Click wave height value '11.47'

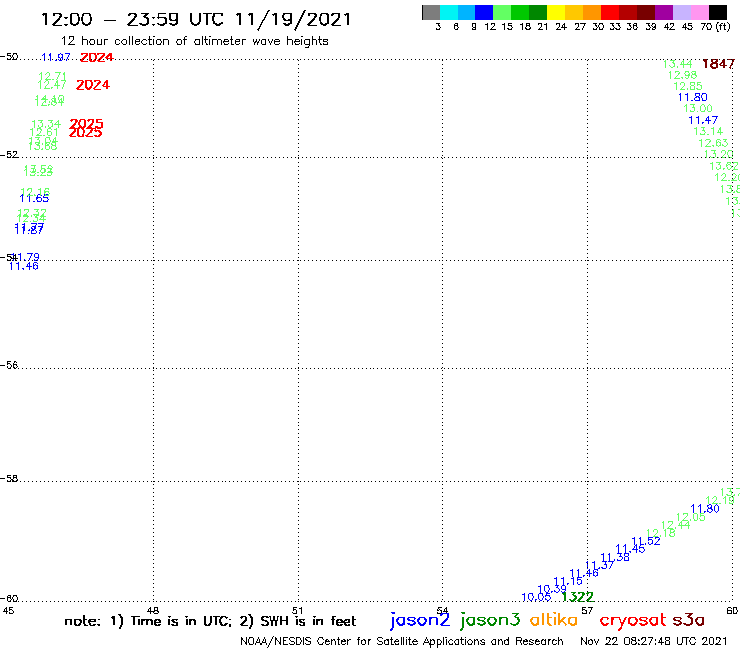(703, 120)
